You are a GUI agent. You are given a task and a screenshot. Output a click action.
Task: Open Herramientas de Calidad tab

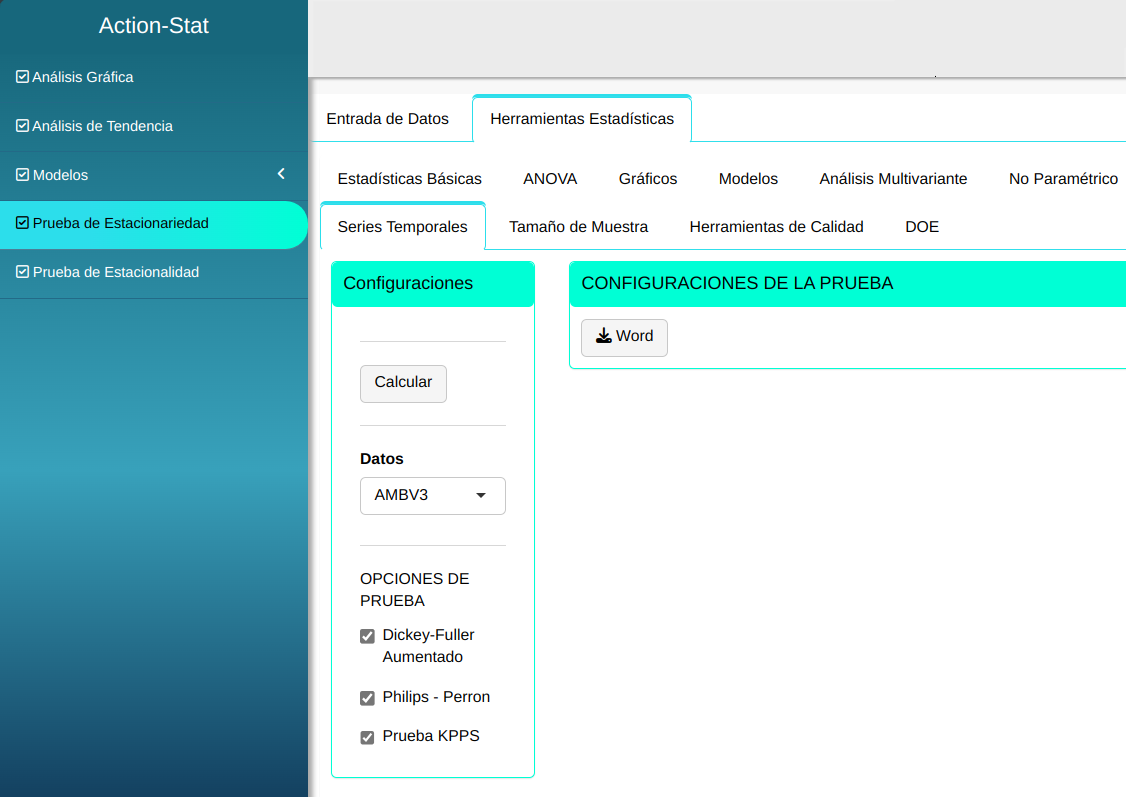[776, 227]
